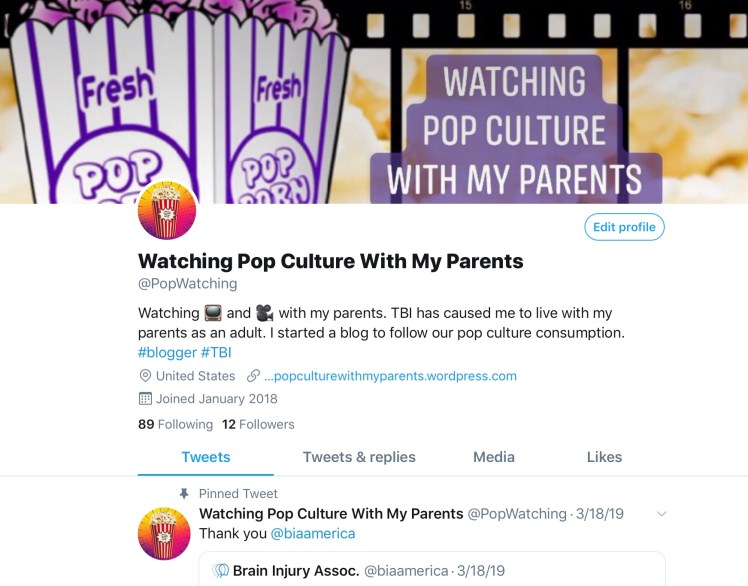The width and height of the screenshot is (748, 586).
Task: Open the #blogger hashtag link
Action: click(167, 353)
